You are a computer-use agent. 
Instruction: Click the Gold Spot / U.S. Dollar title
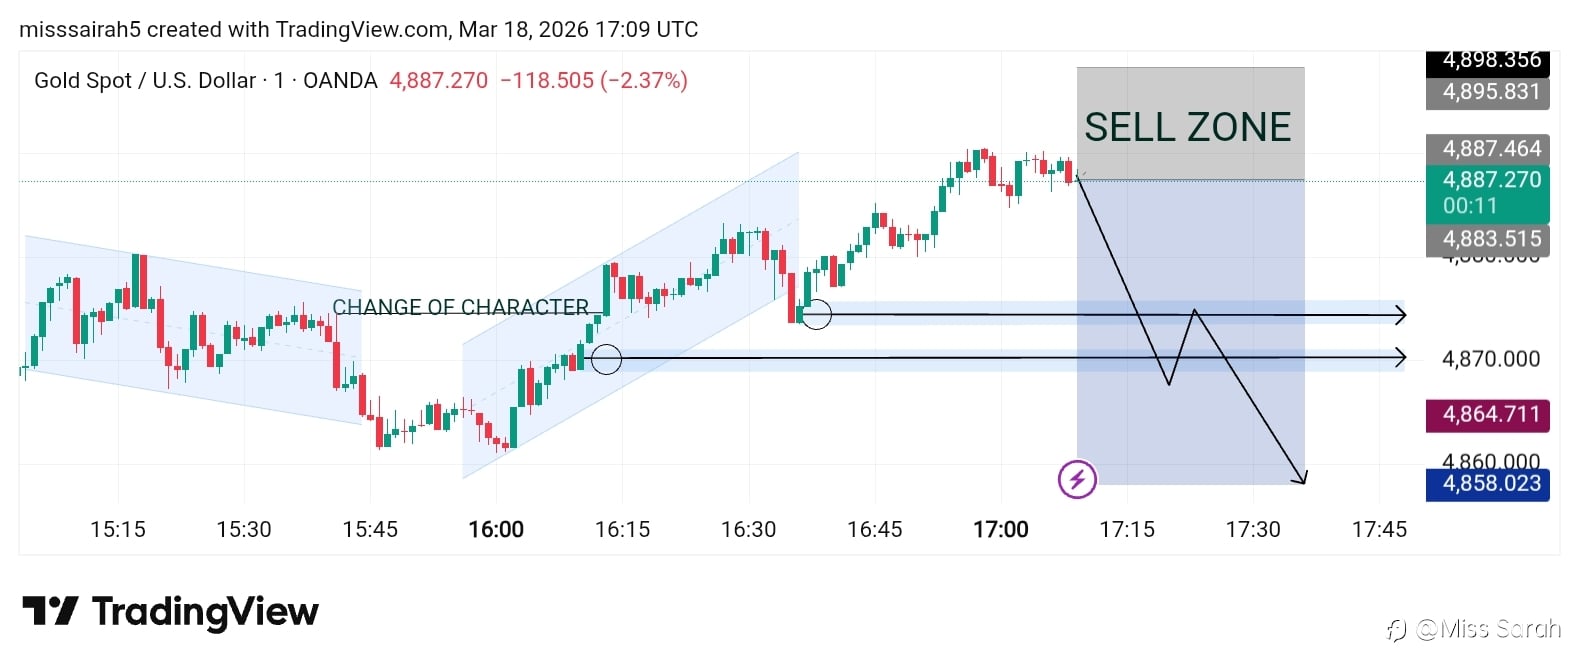[144, 81]
